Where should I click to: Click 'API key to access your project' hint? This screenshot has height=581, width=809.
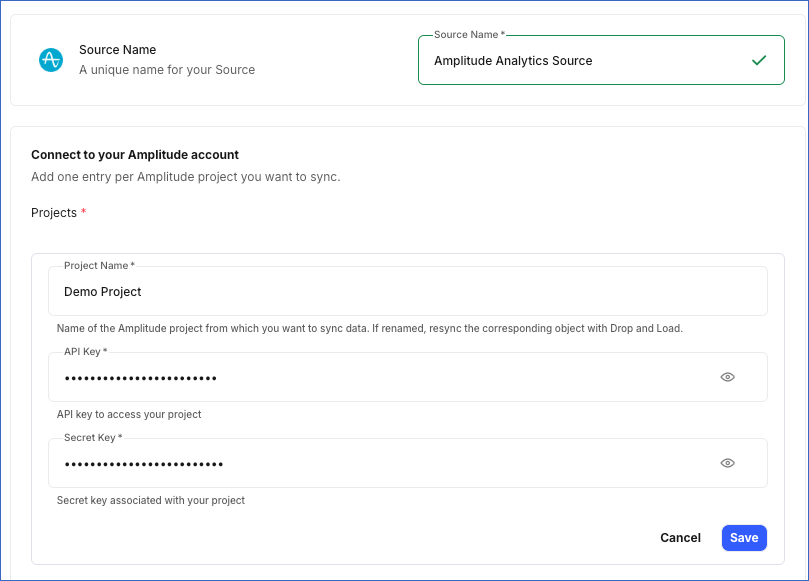click(129, 414)
